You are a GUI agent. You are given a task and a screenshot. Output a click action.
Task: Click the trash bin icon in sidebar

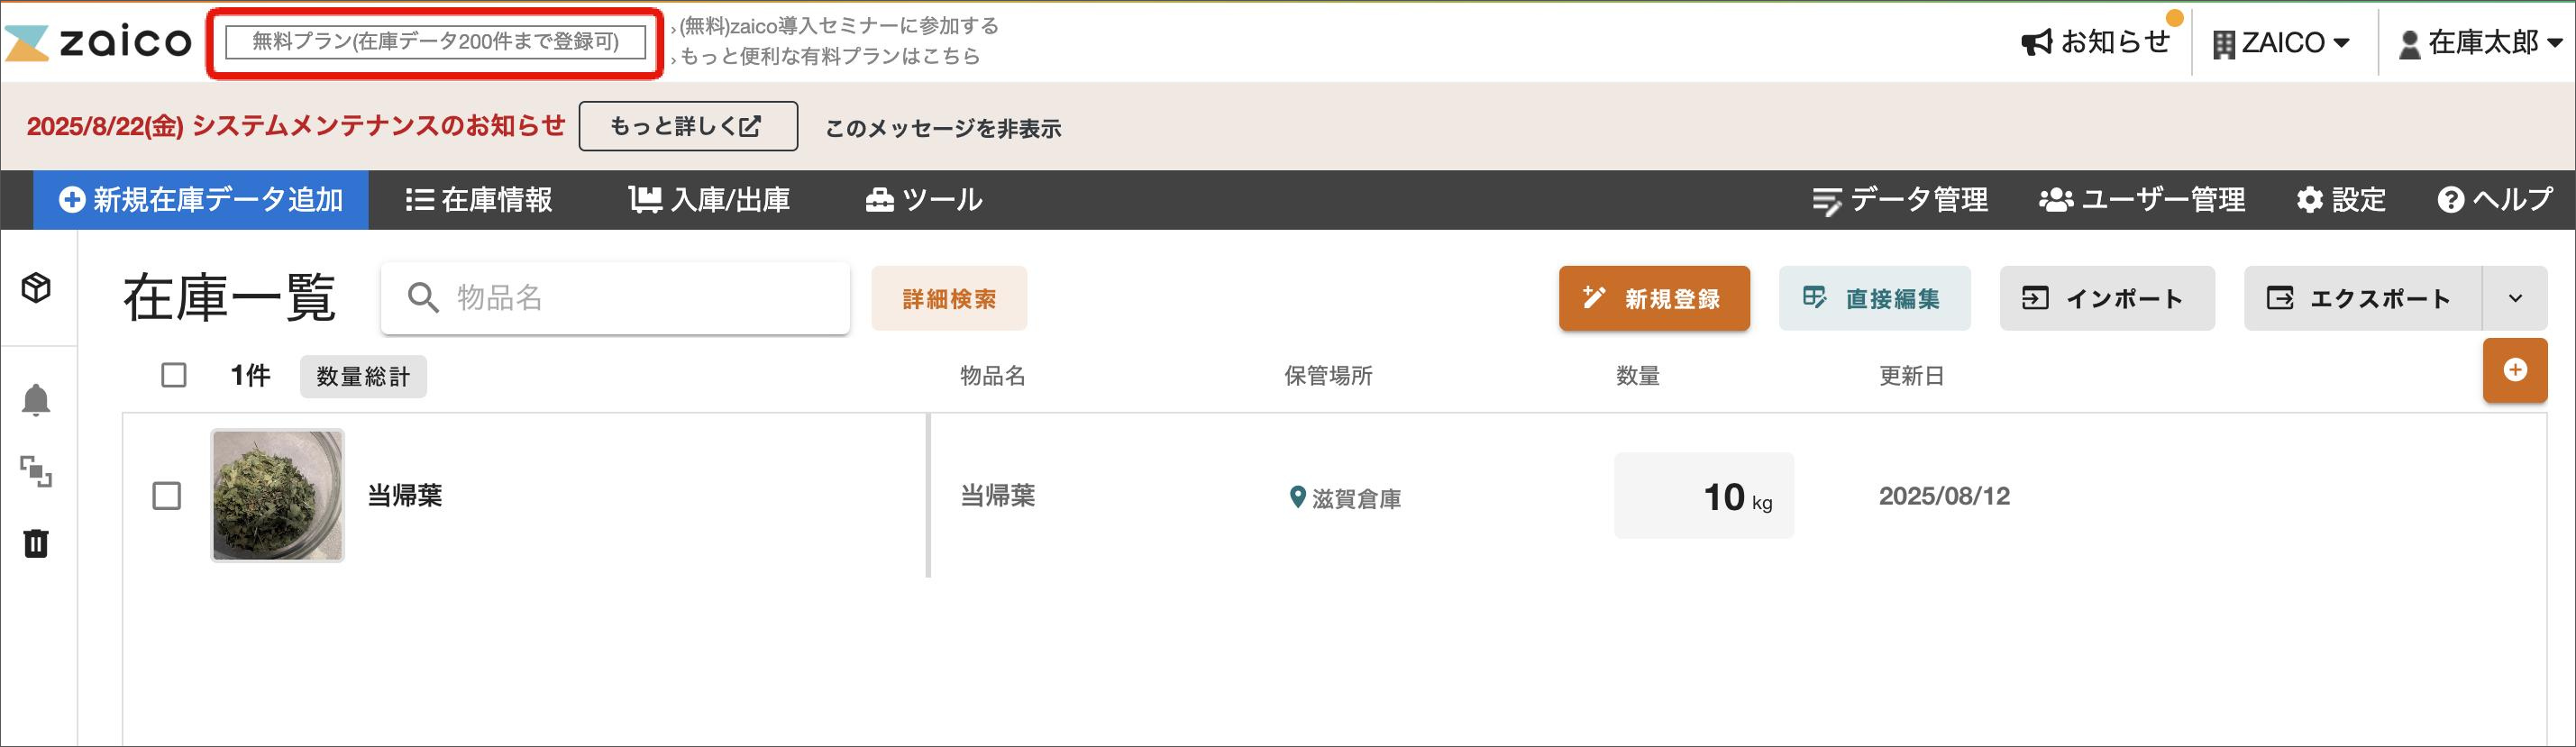point(37,543)
